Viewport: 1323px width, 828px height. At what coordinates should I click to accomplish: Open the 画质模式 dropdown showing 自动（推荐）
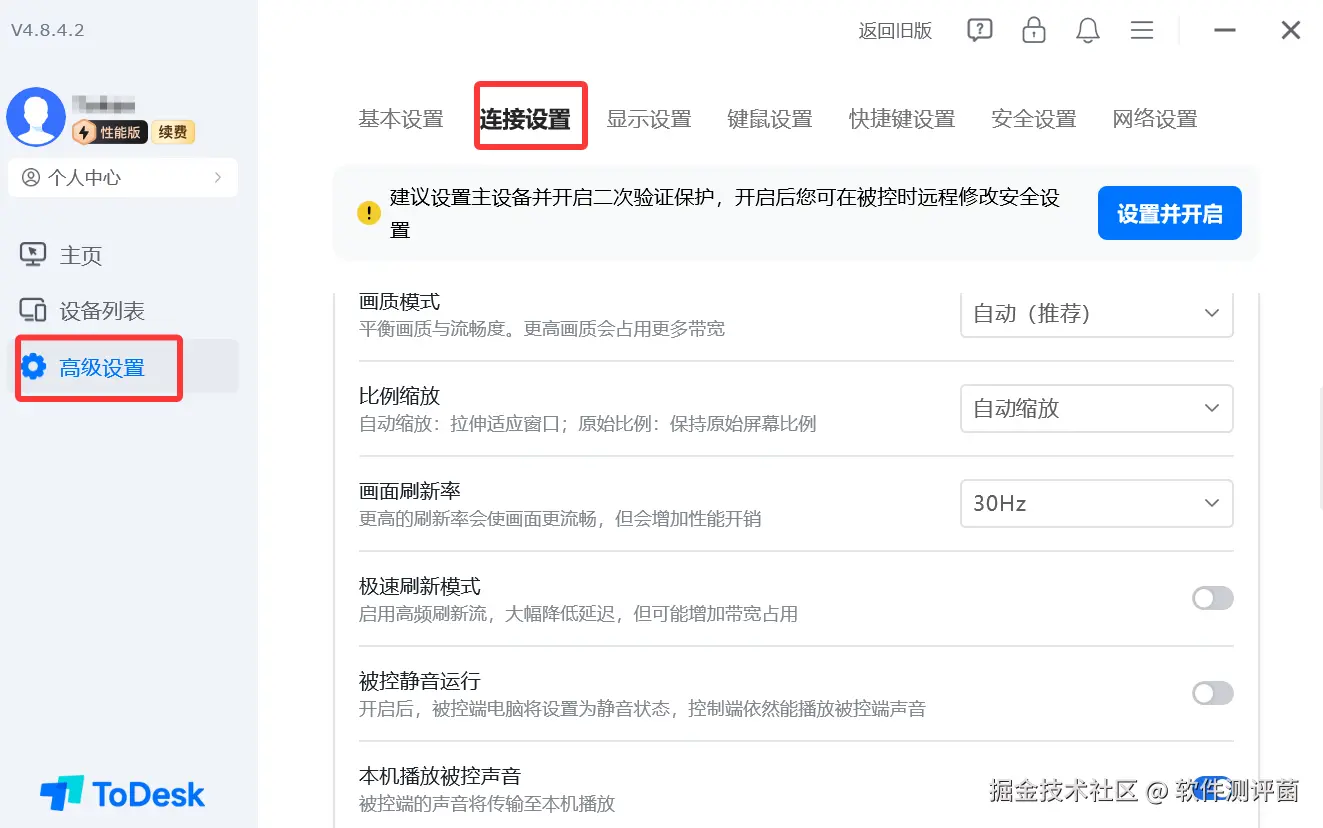click(x=1096, y=313)
